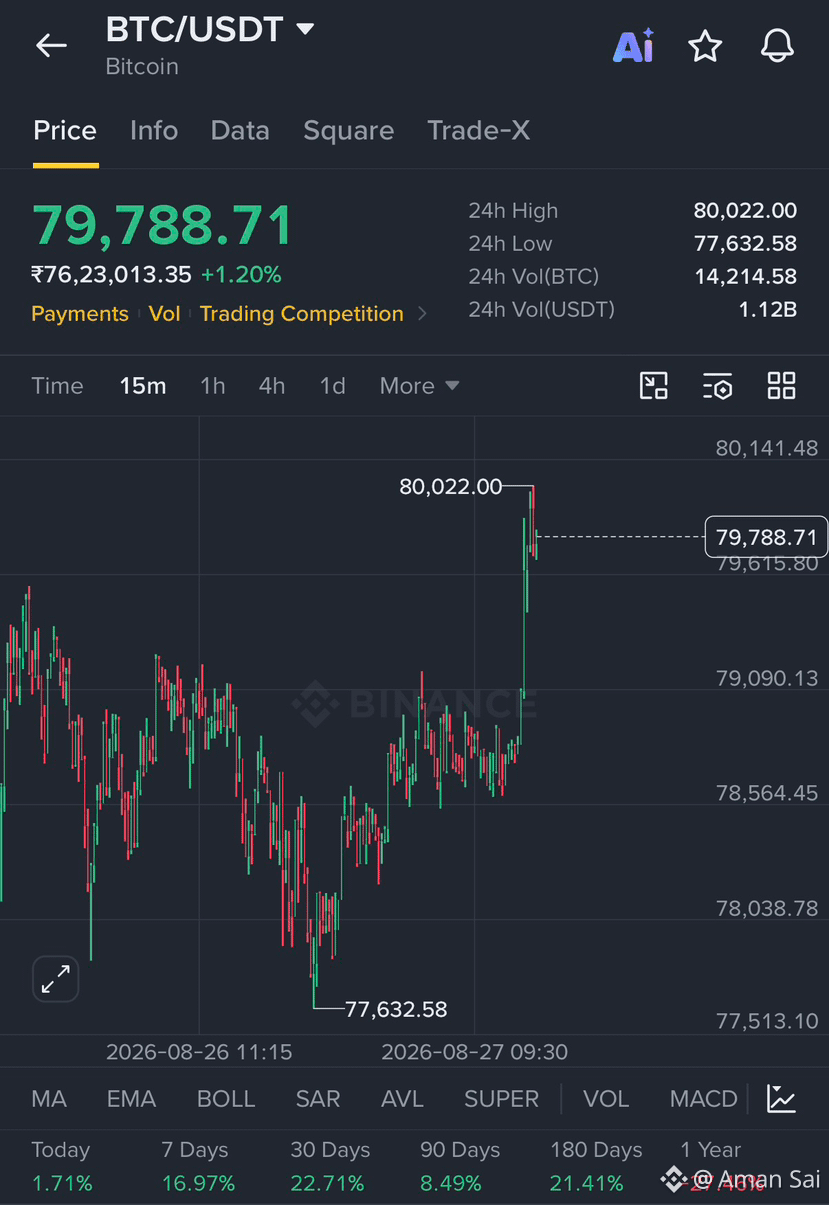Image resolution: width=829 pixels, height=1205 pixels.
Task: Select the 1d chart interval
Action: [x=332, y=386]
